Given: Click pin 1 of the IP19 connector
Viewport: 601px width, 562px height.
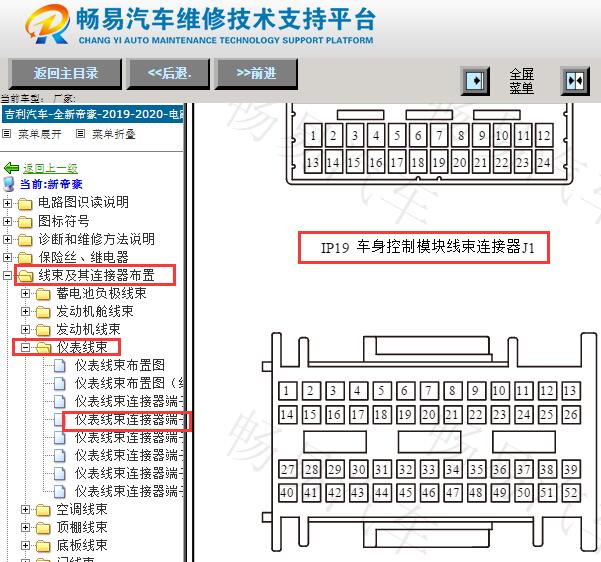Looking at the screenshot, I should (x=287, y=391).
